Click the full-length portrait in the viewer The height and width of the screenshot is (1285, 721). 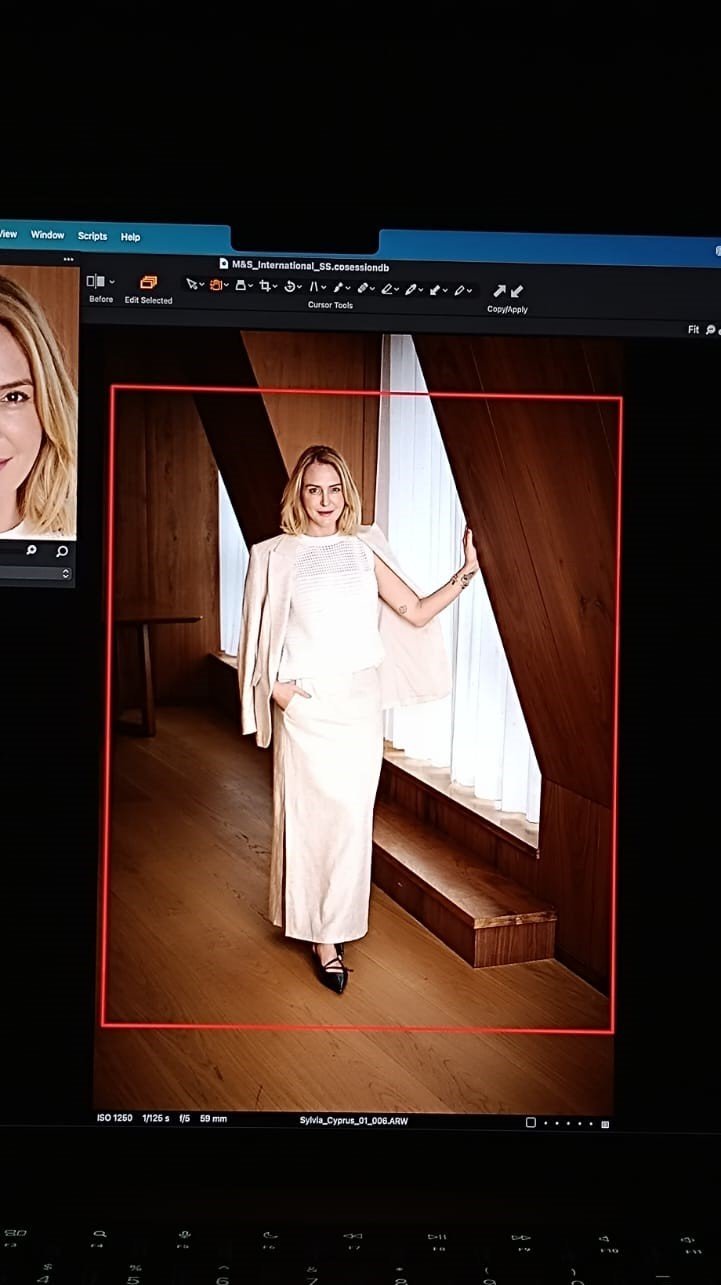coord(358,720)
